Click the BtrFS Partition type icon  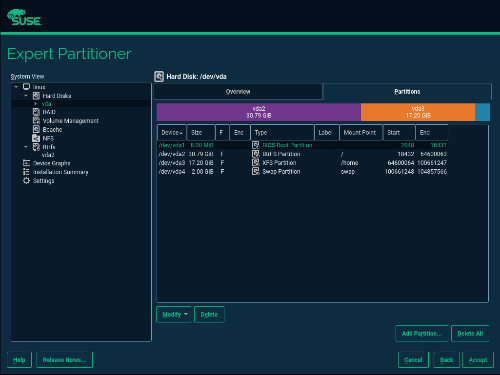tap(256, 154)
